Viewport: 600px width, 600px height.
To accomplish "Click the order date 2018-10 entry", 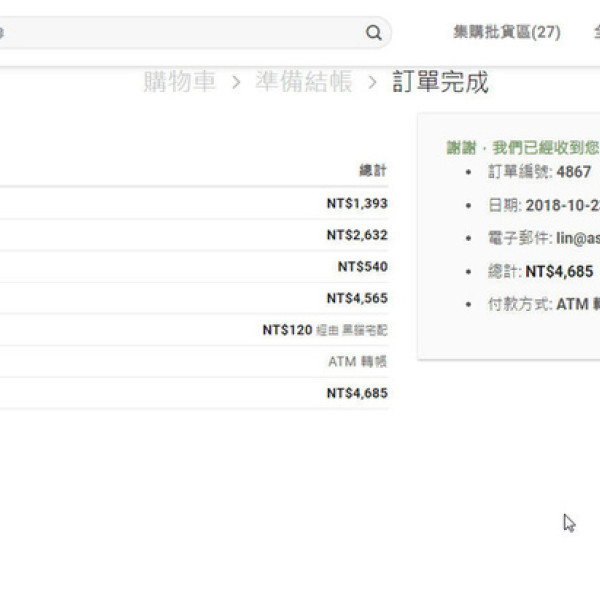I will [560, 205].
